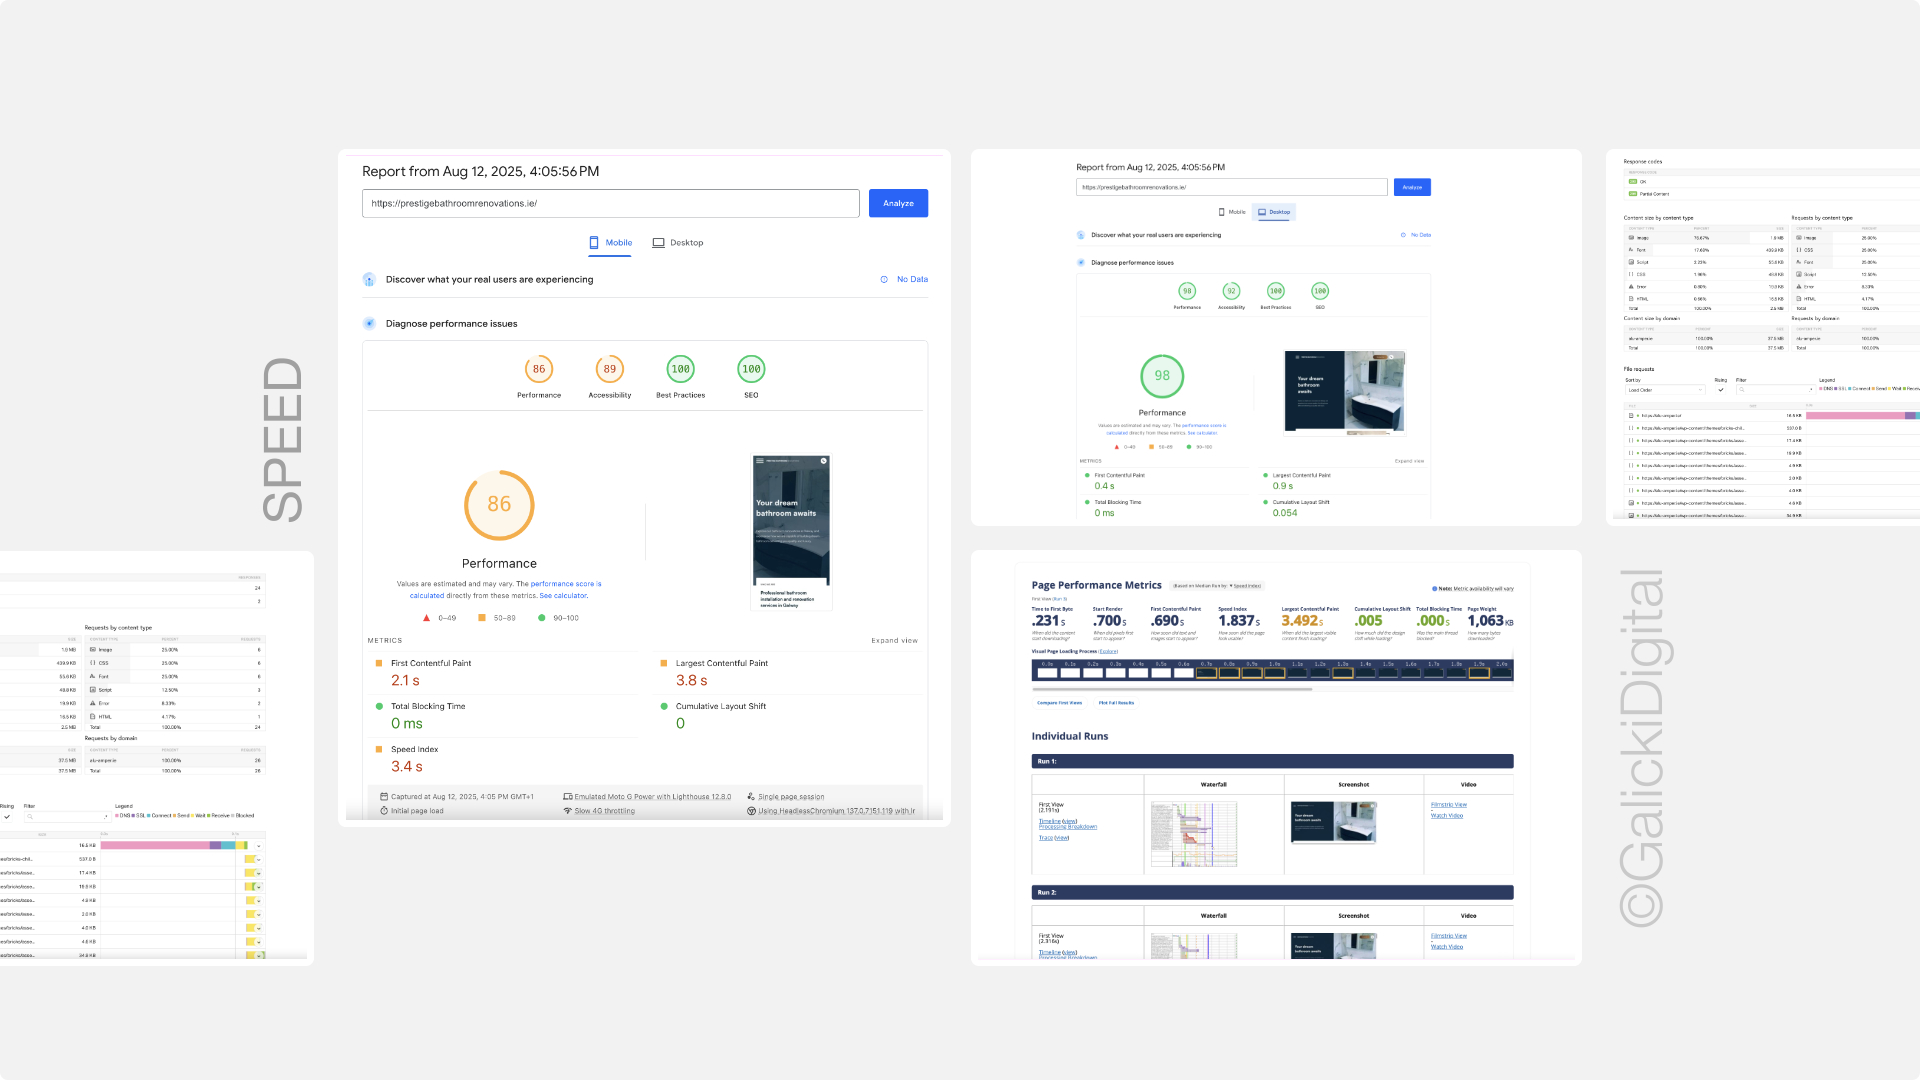The image size is (1920, 1080).
Task: Click the monitor icon on the large report's Desktop tab
Action: click(659, 242)
